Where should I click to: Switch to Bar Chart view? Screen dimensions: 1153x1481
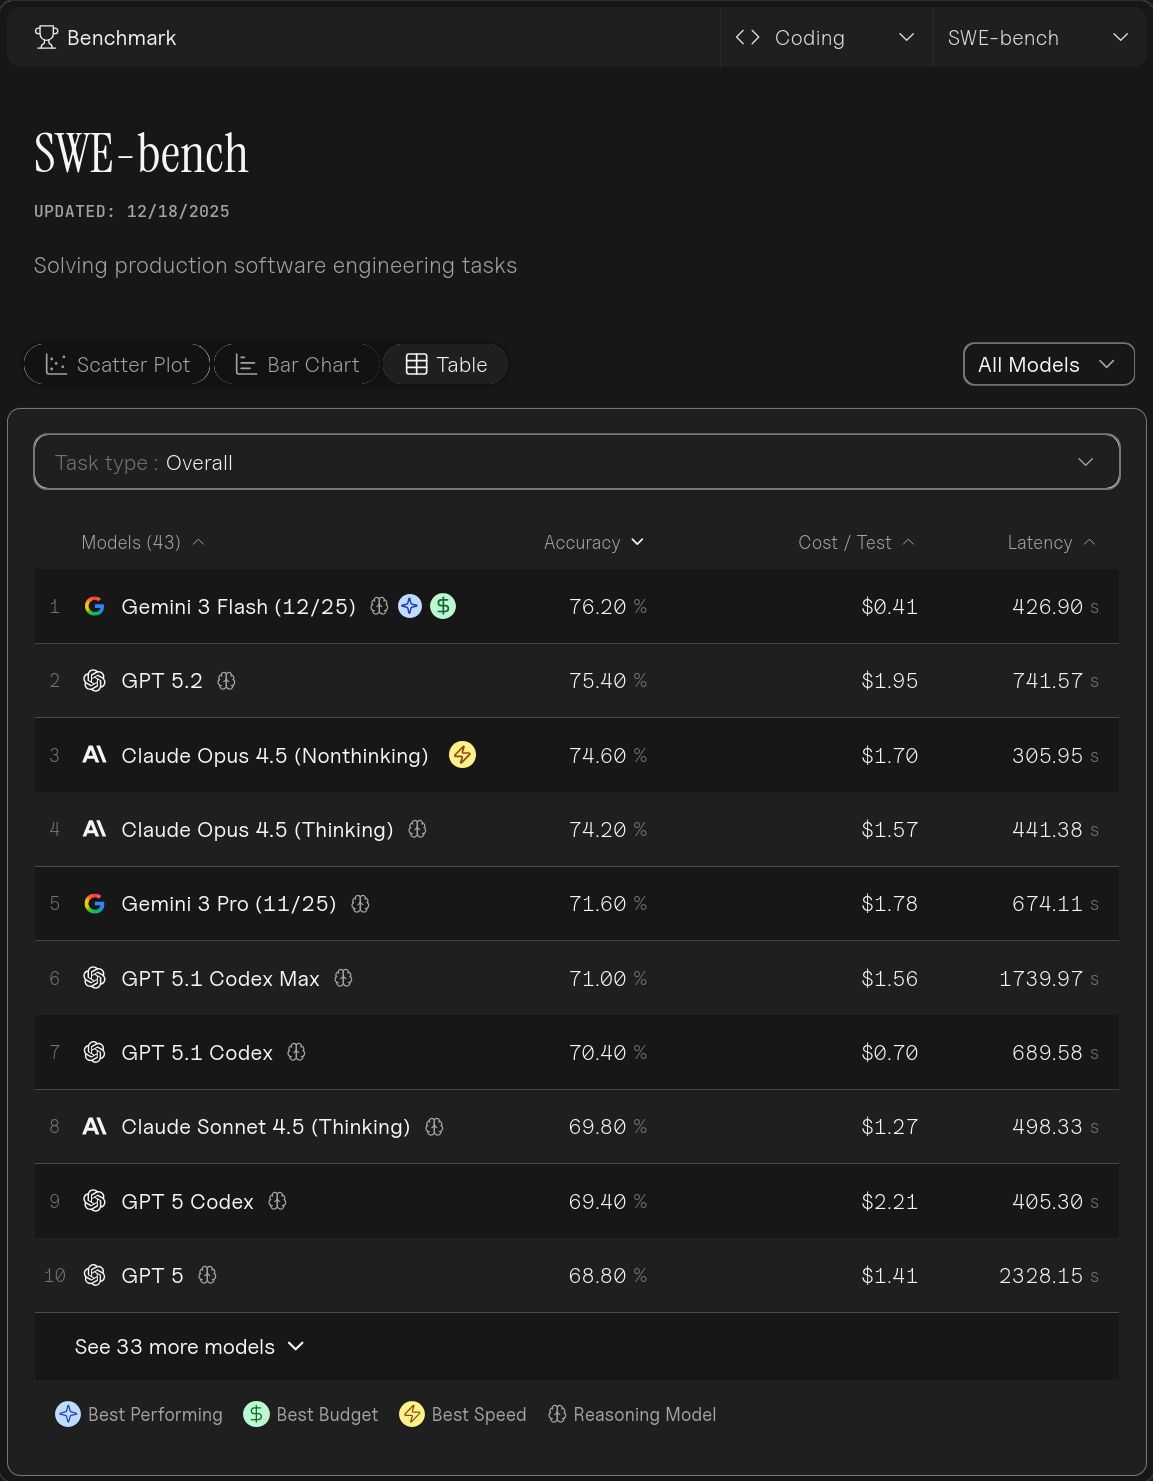pos(297,365)
